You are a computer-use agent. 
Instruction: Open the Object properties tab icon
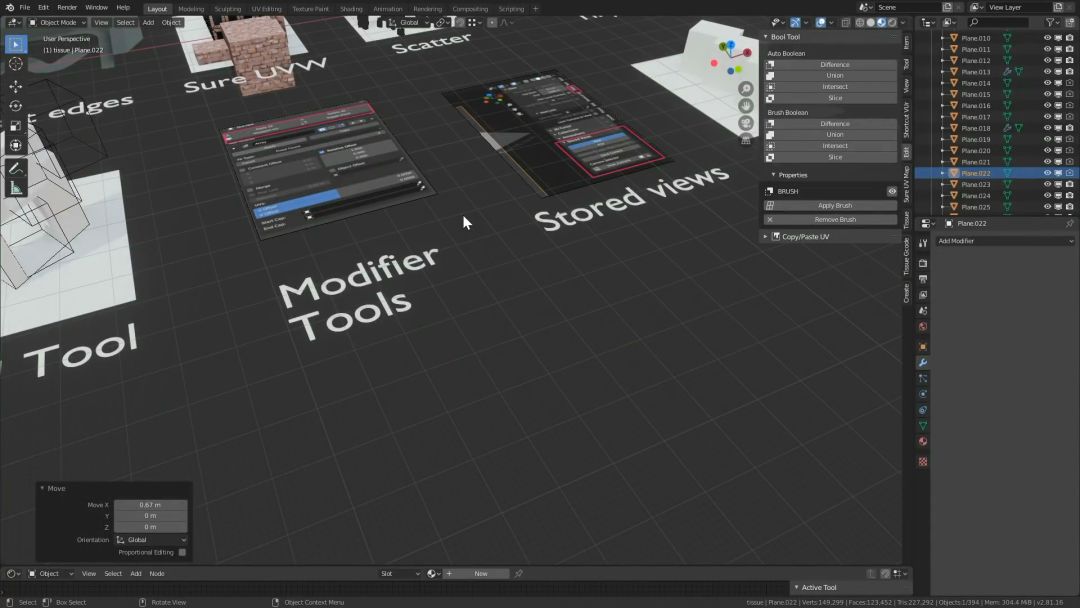(923, 346)
